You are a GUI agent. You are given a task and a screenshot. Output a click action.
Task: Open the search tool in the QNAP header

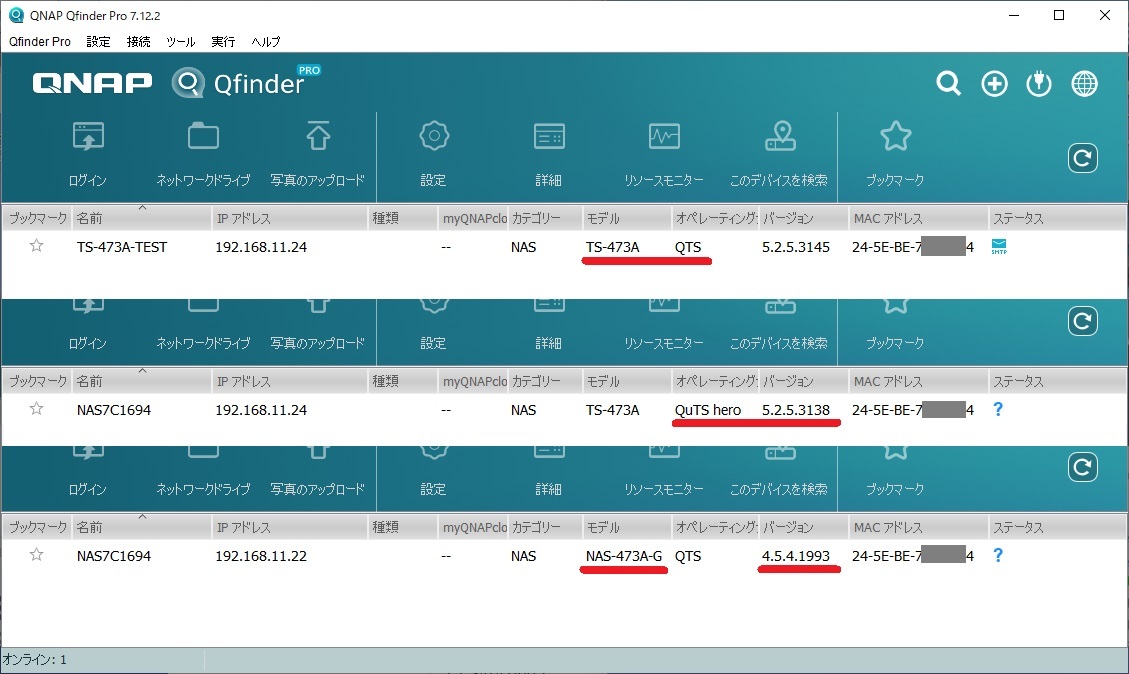(x=948, y=84)
